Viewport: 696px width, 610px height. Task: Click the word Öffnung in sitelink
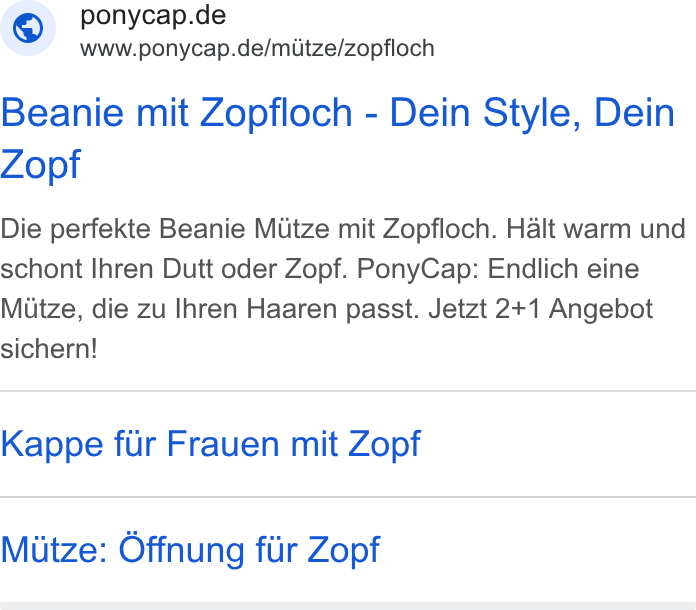(181, 550)
